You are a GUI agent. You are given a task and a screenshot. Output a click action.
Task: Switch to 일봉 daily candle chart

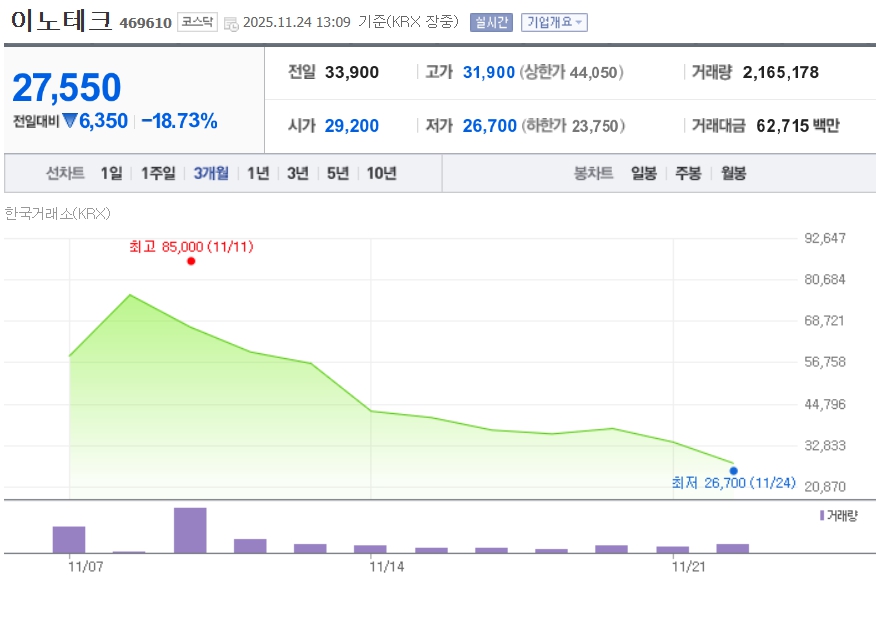pos(643,173)
